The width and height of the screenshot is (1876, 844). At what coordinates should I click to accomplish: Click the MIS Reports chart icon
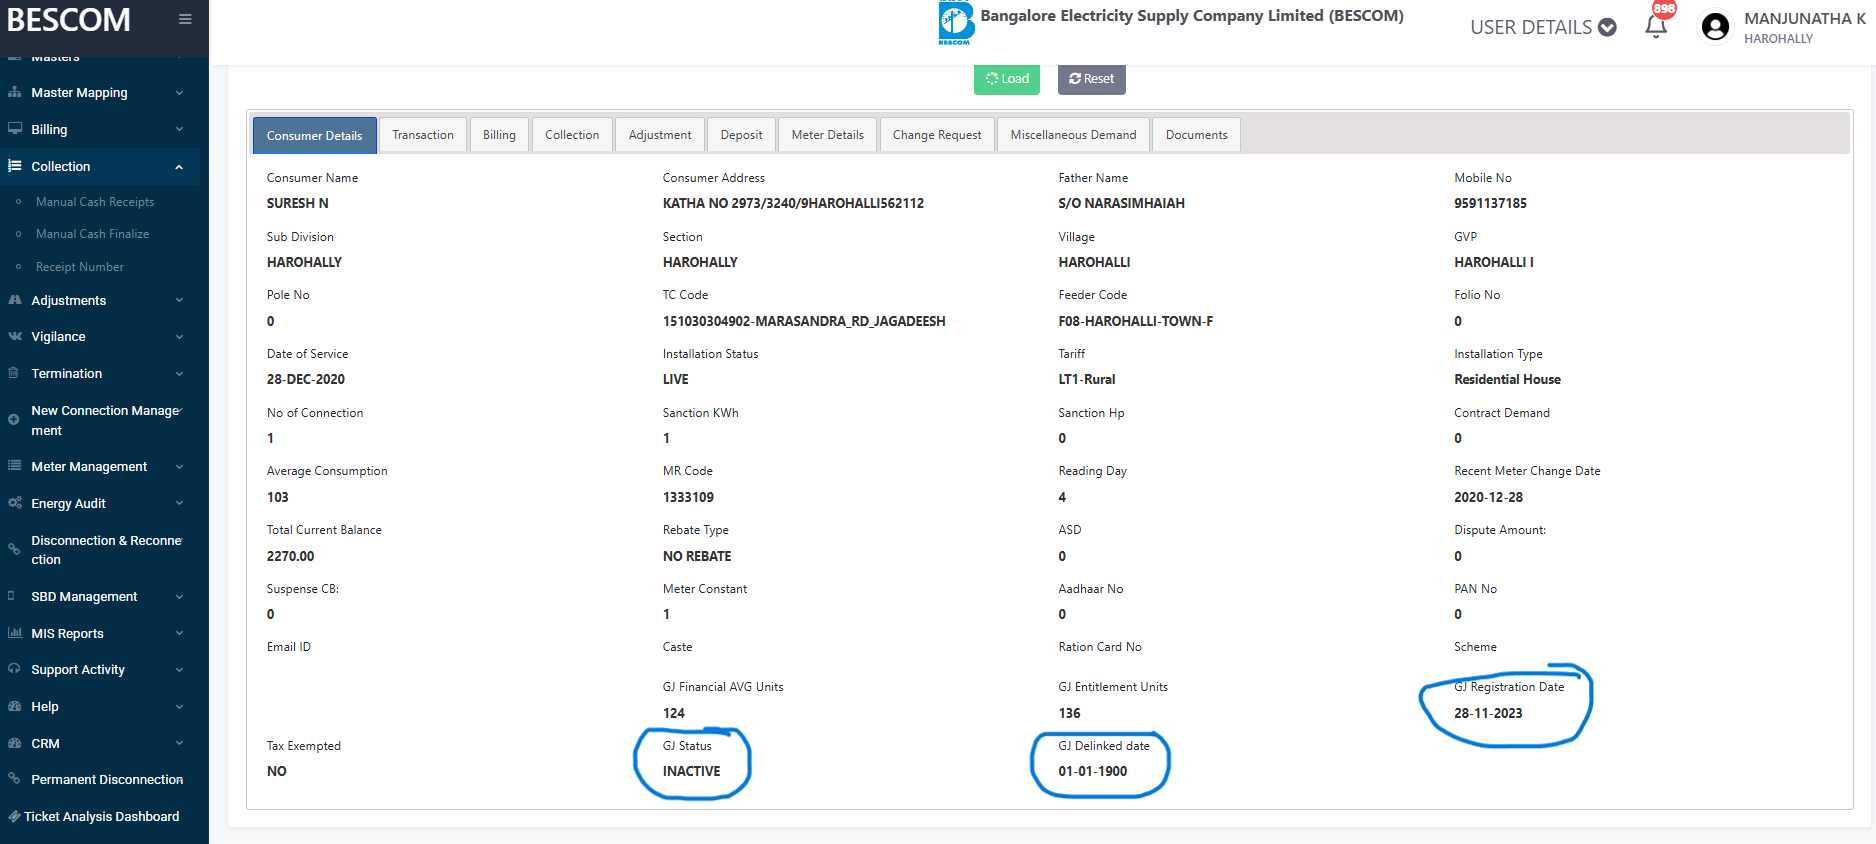(15, 633)
